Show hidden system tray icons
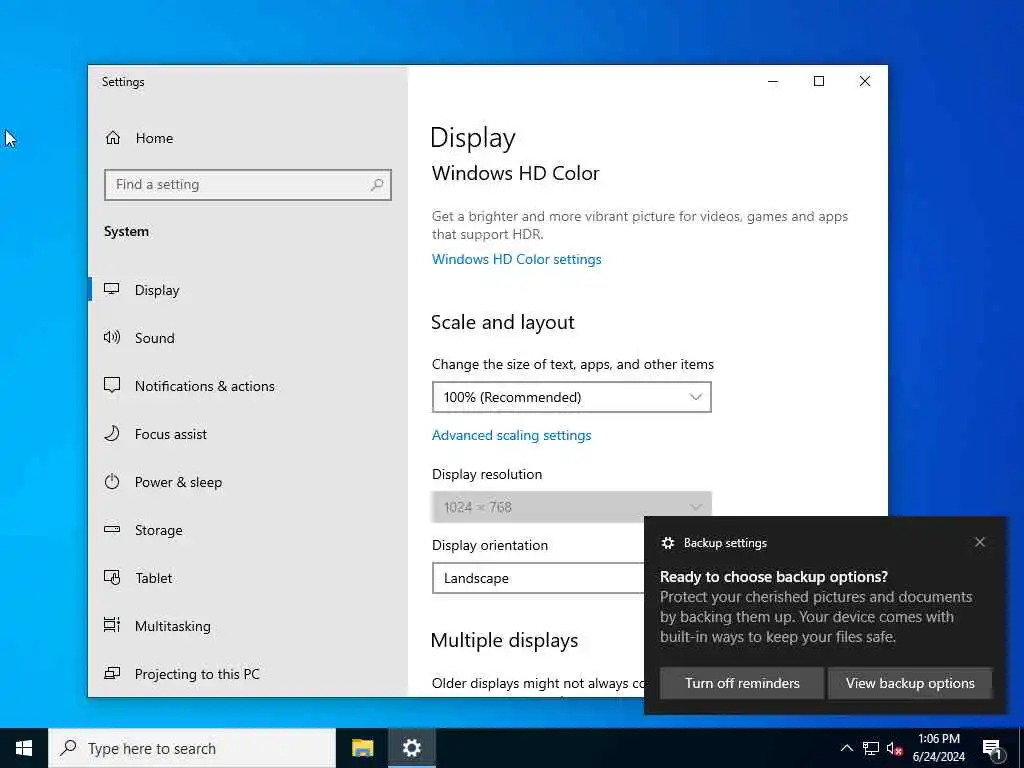Screen dimensions: 1024x768 click(x=846, y=748)
